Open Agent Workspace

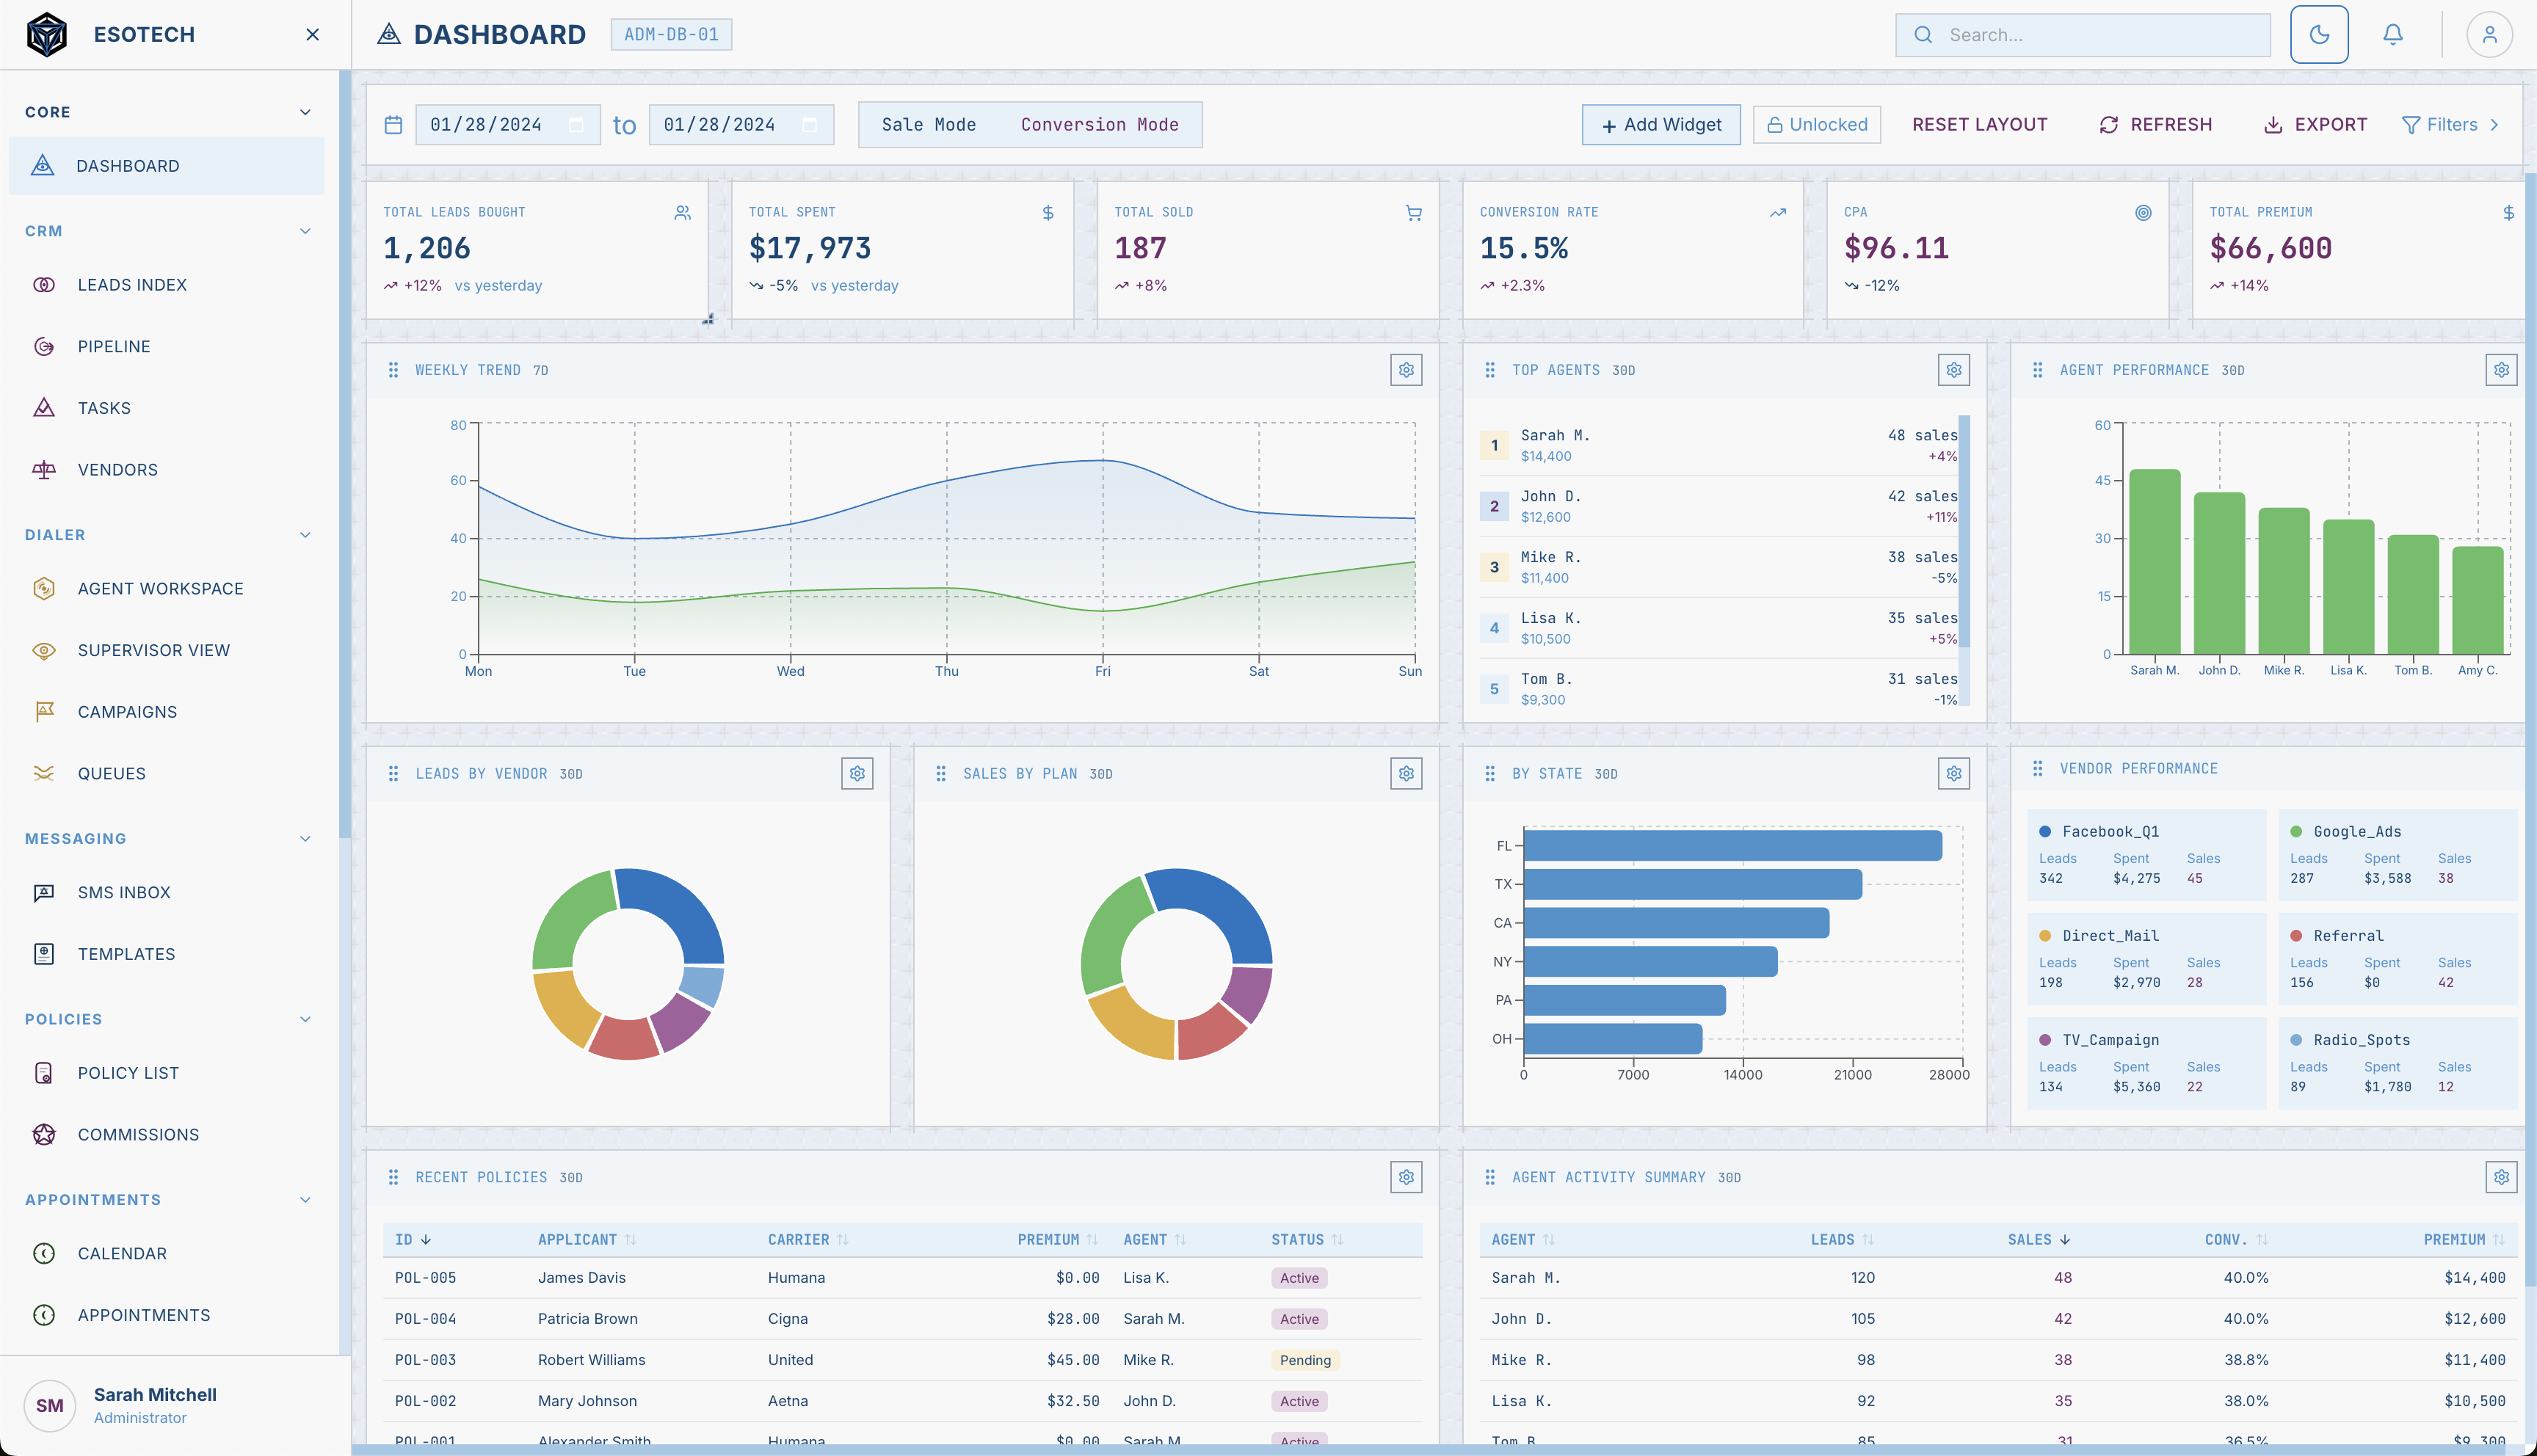pos(167,589)
